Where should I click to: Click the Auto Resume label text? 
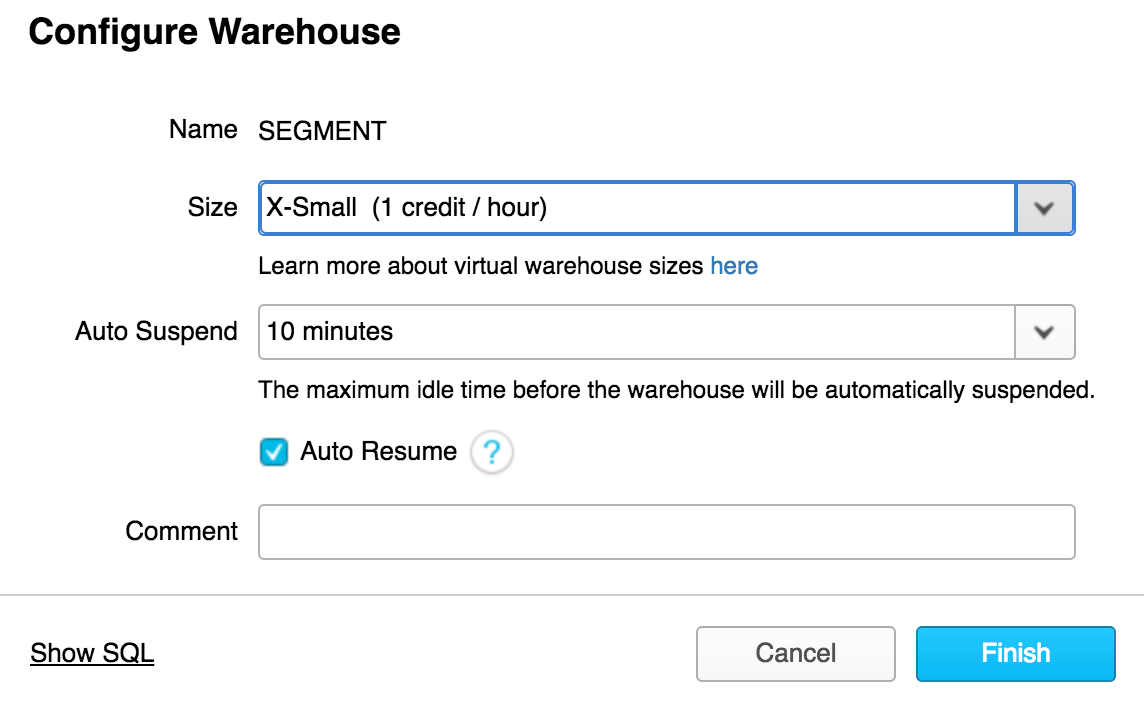coord(378,452)
